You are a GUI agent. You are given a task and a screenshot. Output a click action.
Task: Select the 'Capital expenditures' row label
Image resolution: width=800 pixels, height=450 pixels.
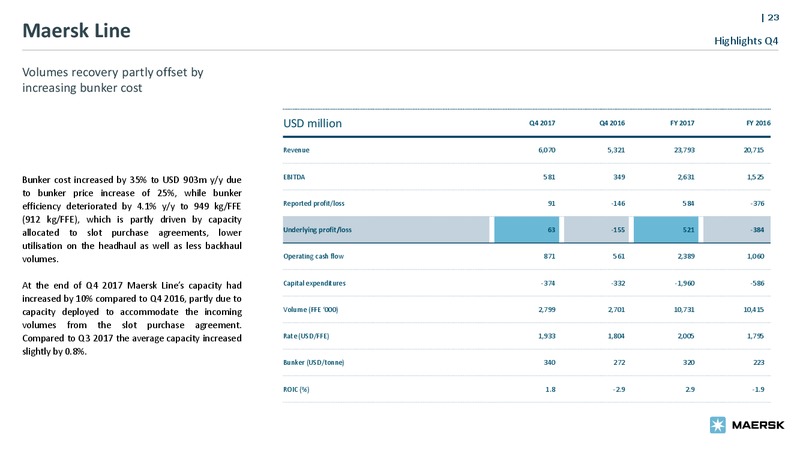(x=314, y=283)
